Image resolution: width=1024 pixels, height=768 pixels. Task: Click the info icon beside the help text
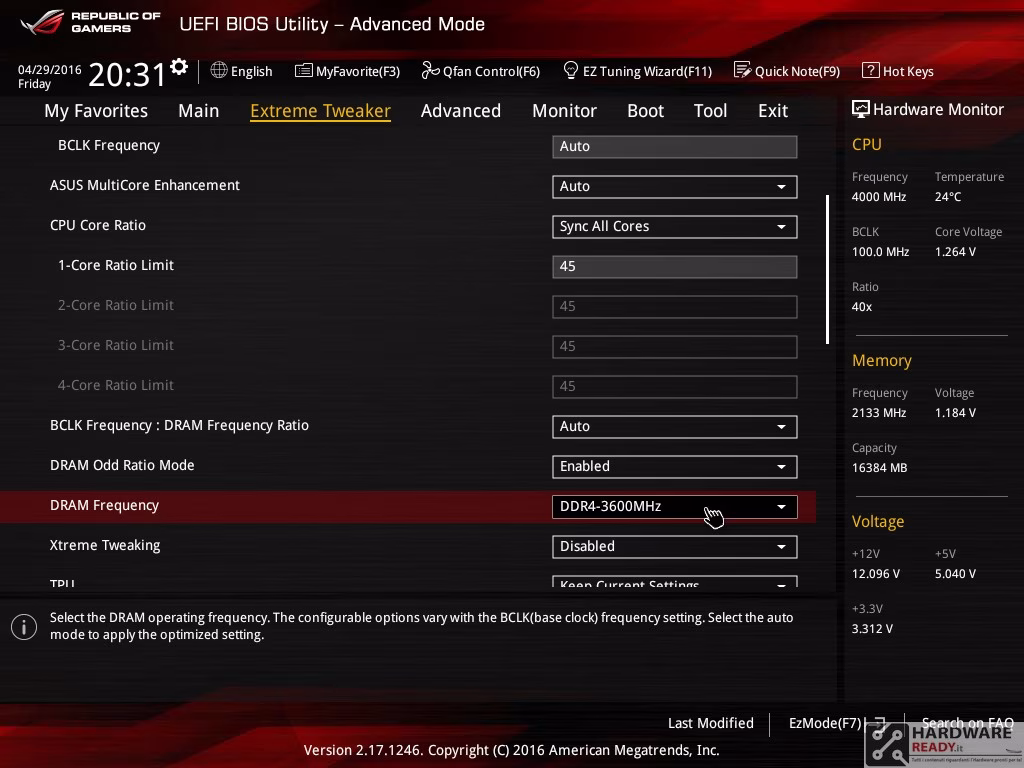point(24,627)
